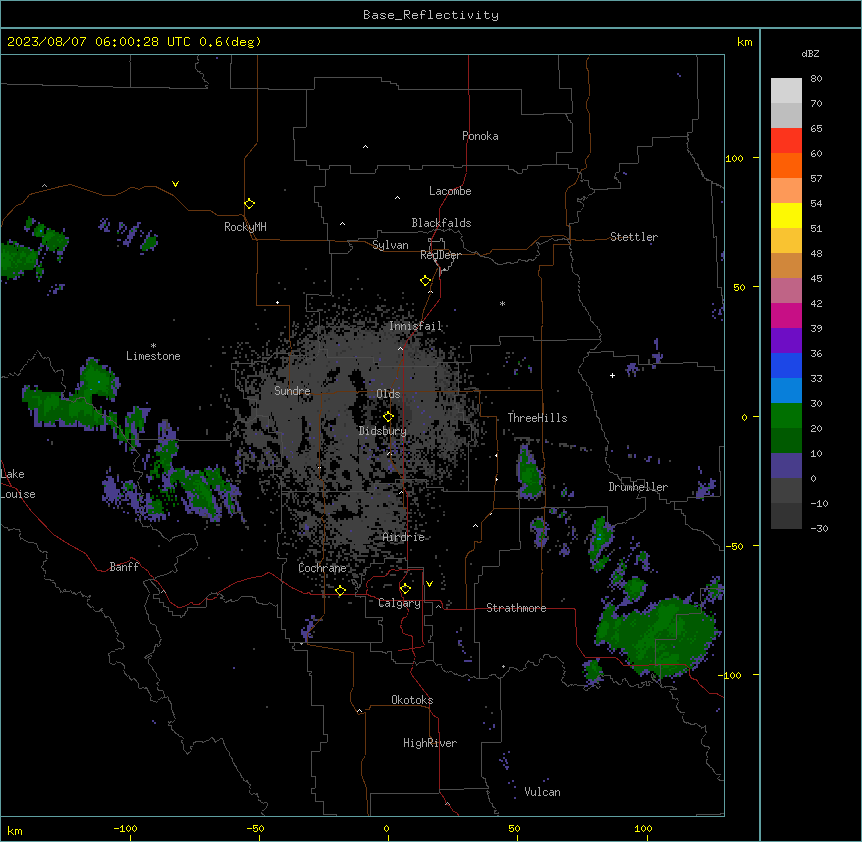Click the Drumheller label
This screenshot has height=842, width=862.
[x=638, y=487]
